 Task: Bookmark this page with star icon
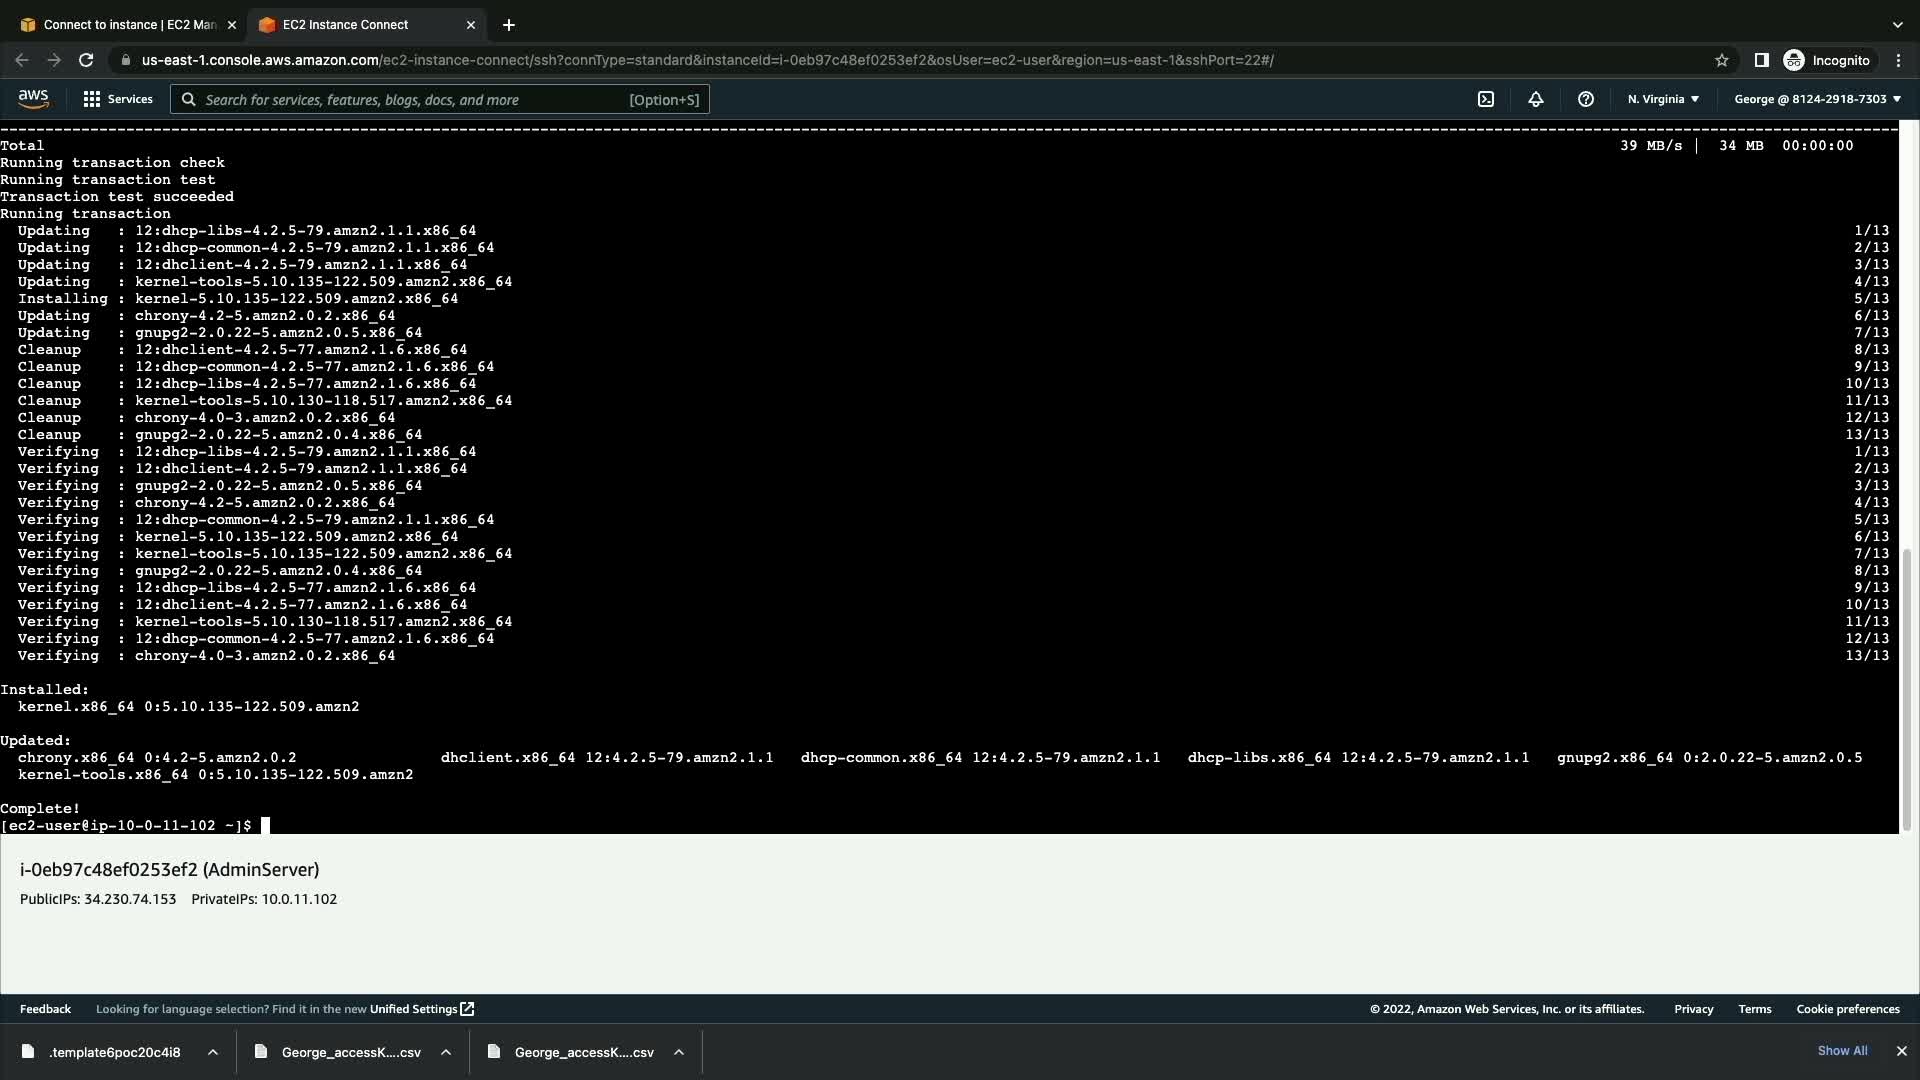(x=1722, y=60)
